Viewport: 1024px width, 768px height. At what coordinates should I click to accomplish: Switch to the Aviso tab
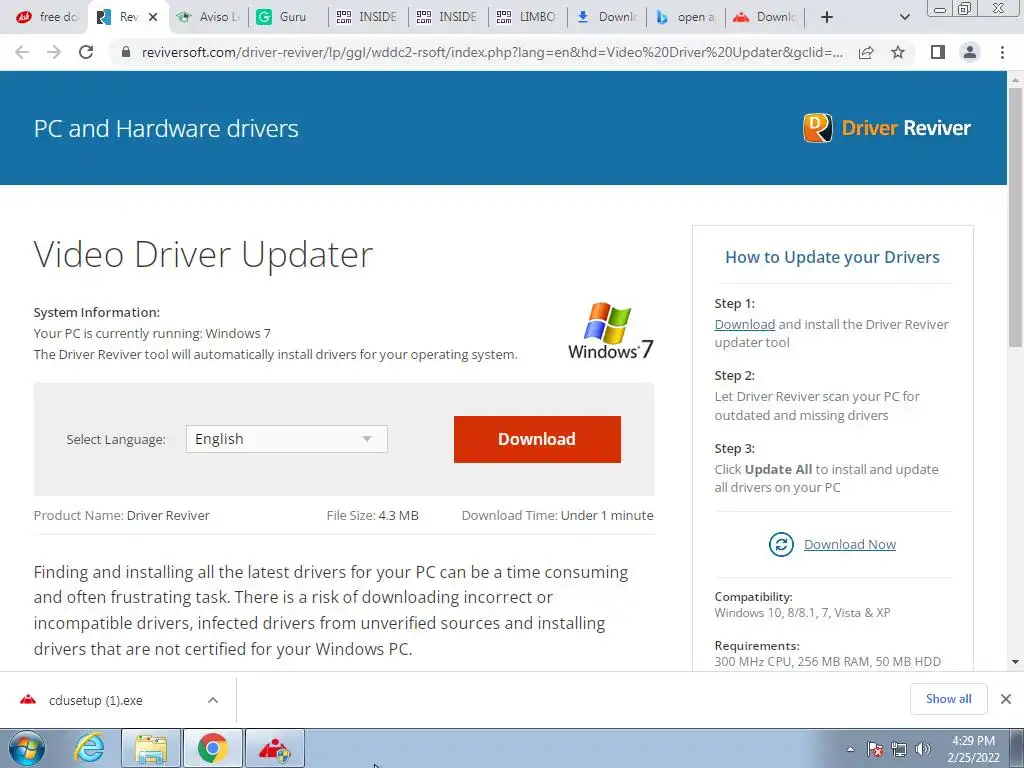coord(209,17)
